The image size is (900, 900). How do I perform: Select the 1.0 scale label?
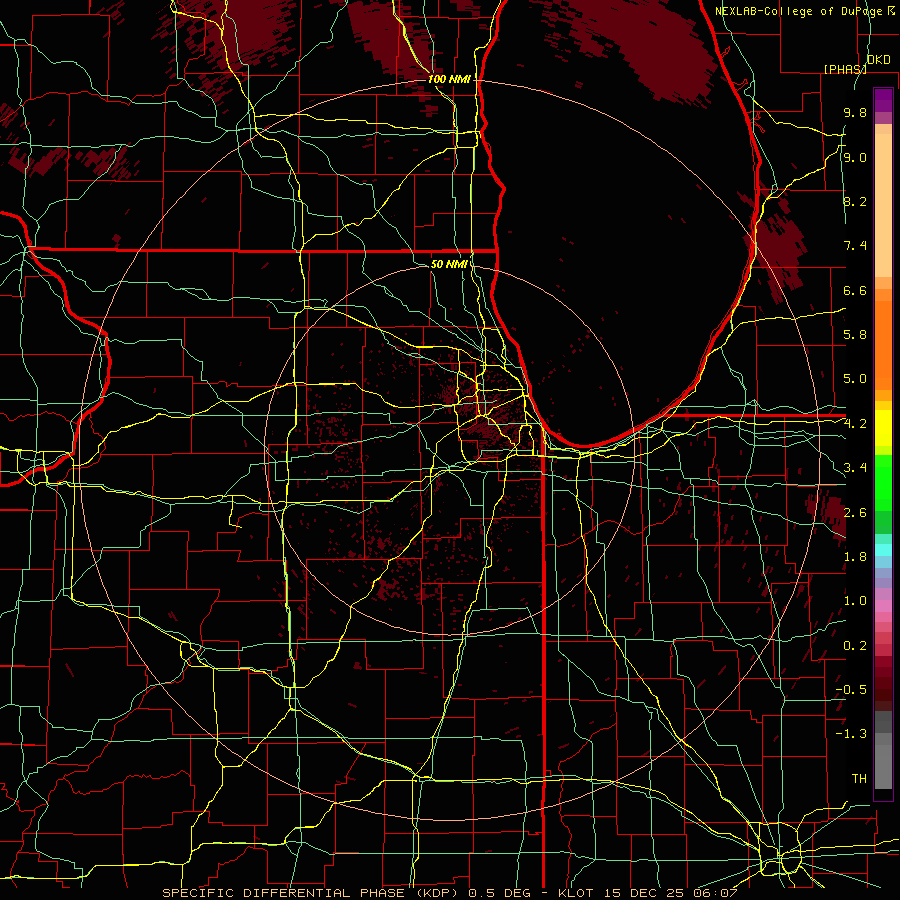coord(855,600)
